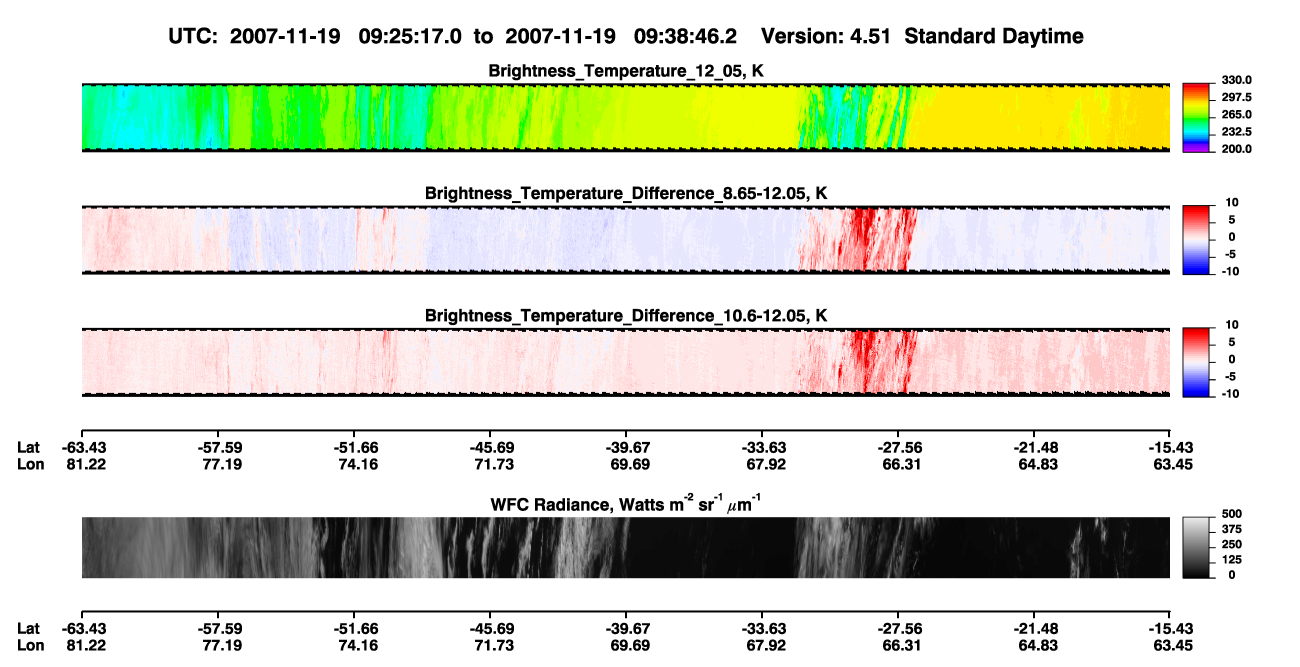Click the 330.0 colorbar value
Viewport: 1300px width, 667px height.
(x=1237, y=80)
